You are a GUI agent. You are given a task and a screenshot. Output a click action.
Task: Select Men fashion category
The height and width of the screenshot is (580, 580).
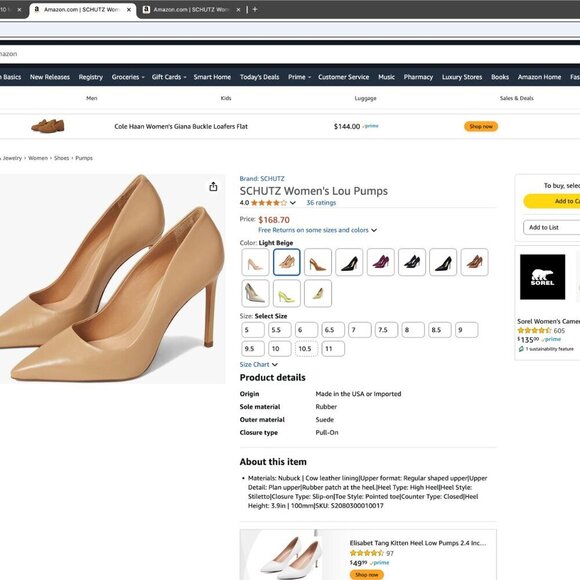tap(92, 98)
